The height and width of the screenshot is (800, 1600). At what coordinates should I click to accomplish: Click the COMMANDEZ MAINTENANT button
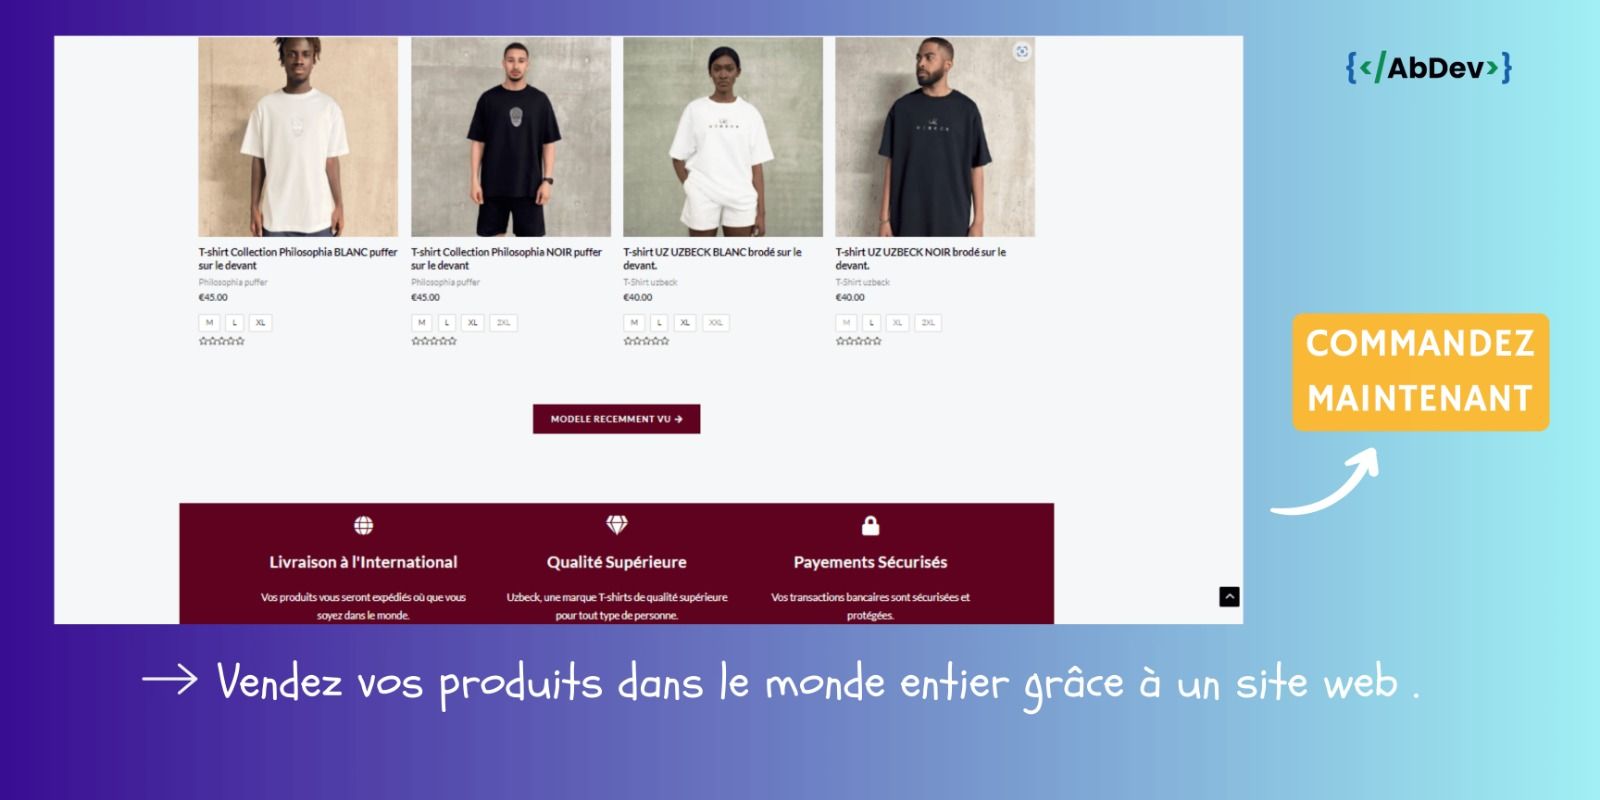[x=1420, y=372]
